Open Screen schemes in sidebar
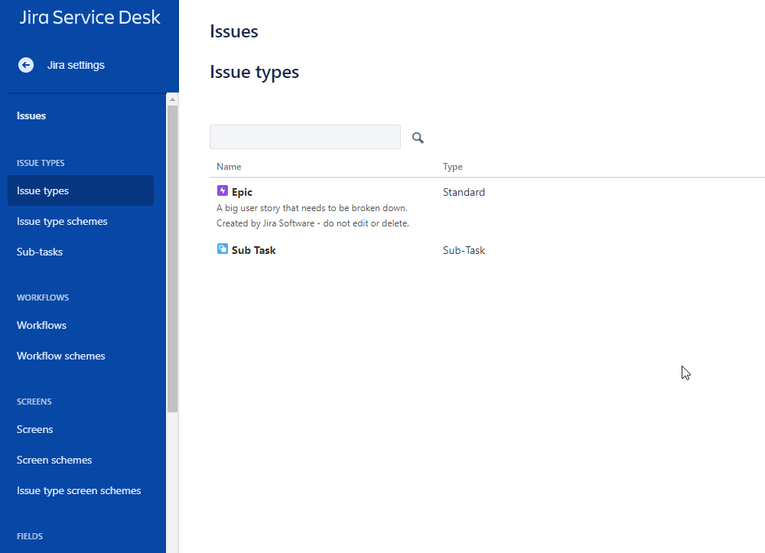The height and width of the screenshot is (553, 765). [x=54, y=460]
